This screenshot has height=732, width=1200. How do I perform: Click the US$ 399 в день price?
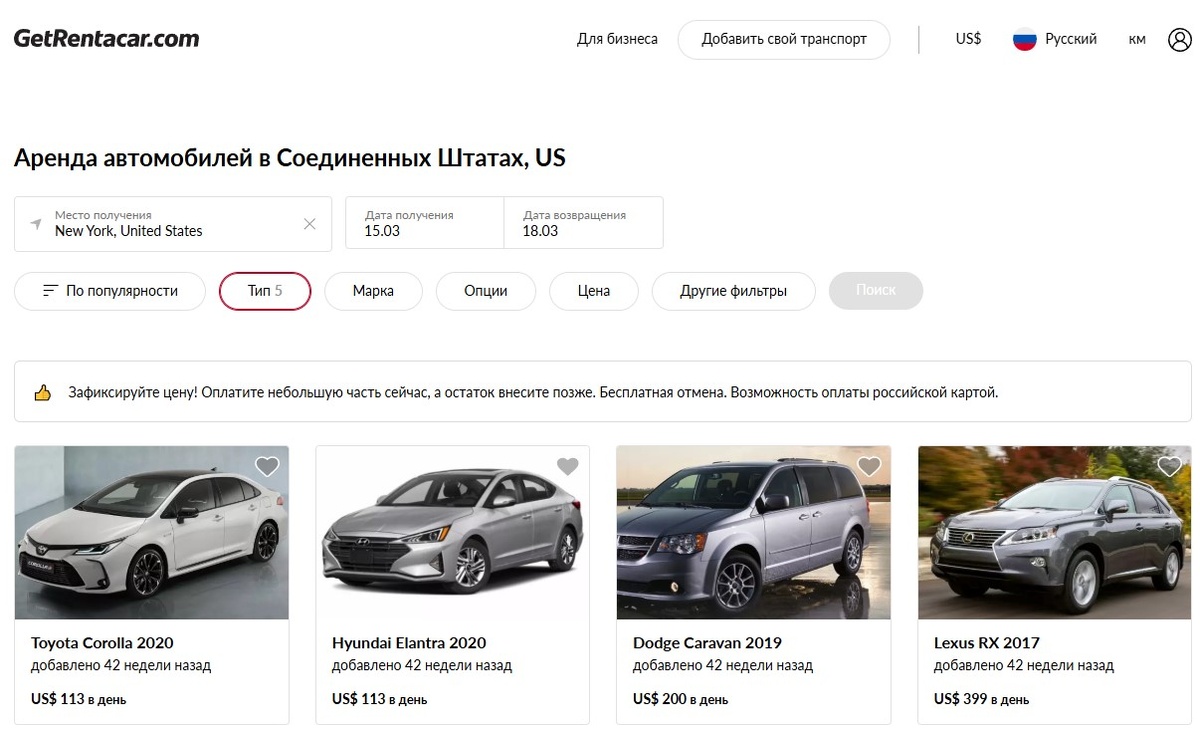(x=981, y=699)
